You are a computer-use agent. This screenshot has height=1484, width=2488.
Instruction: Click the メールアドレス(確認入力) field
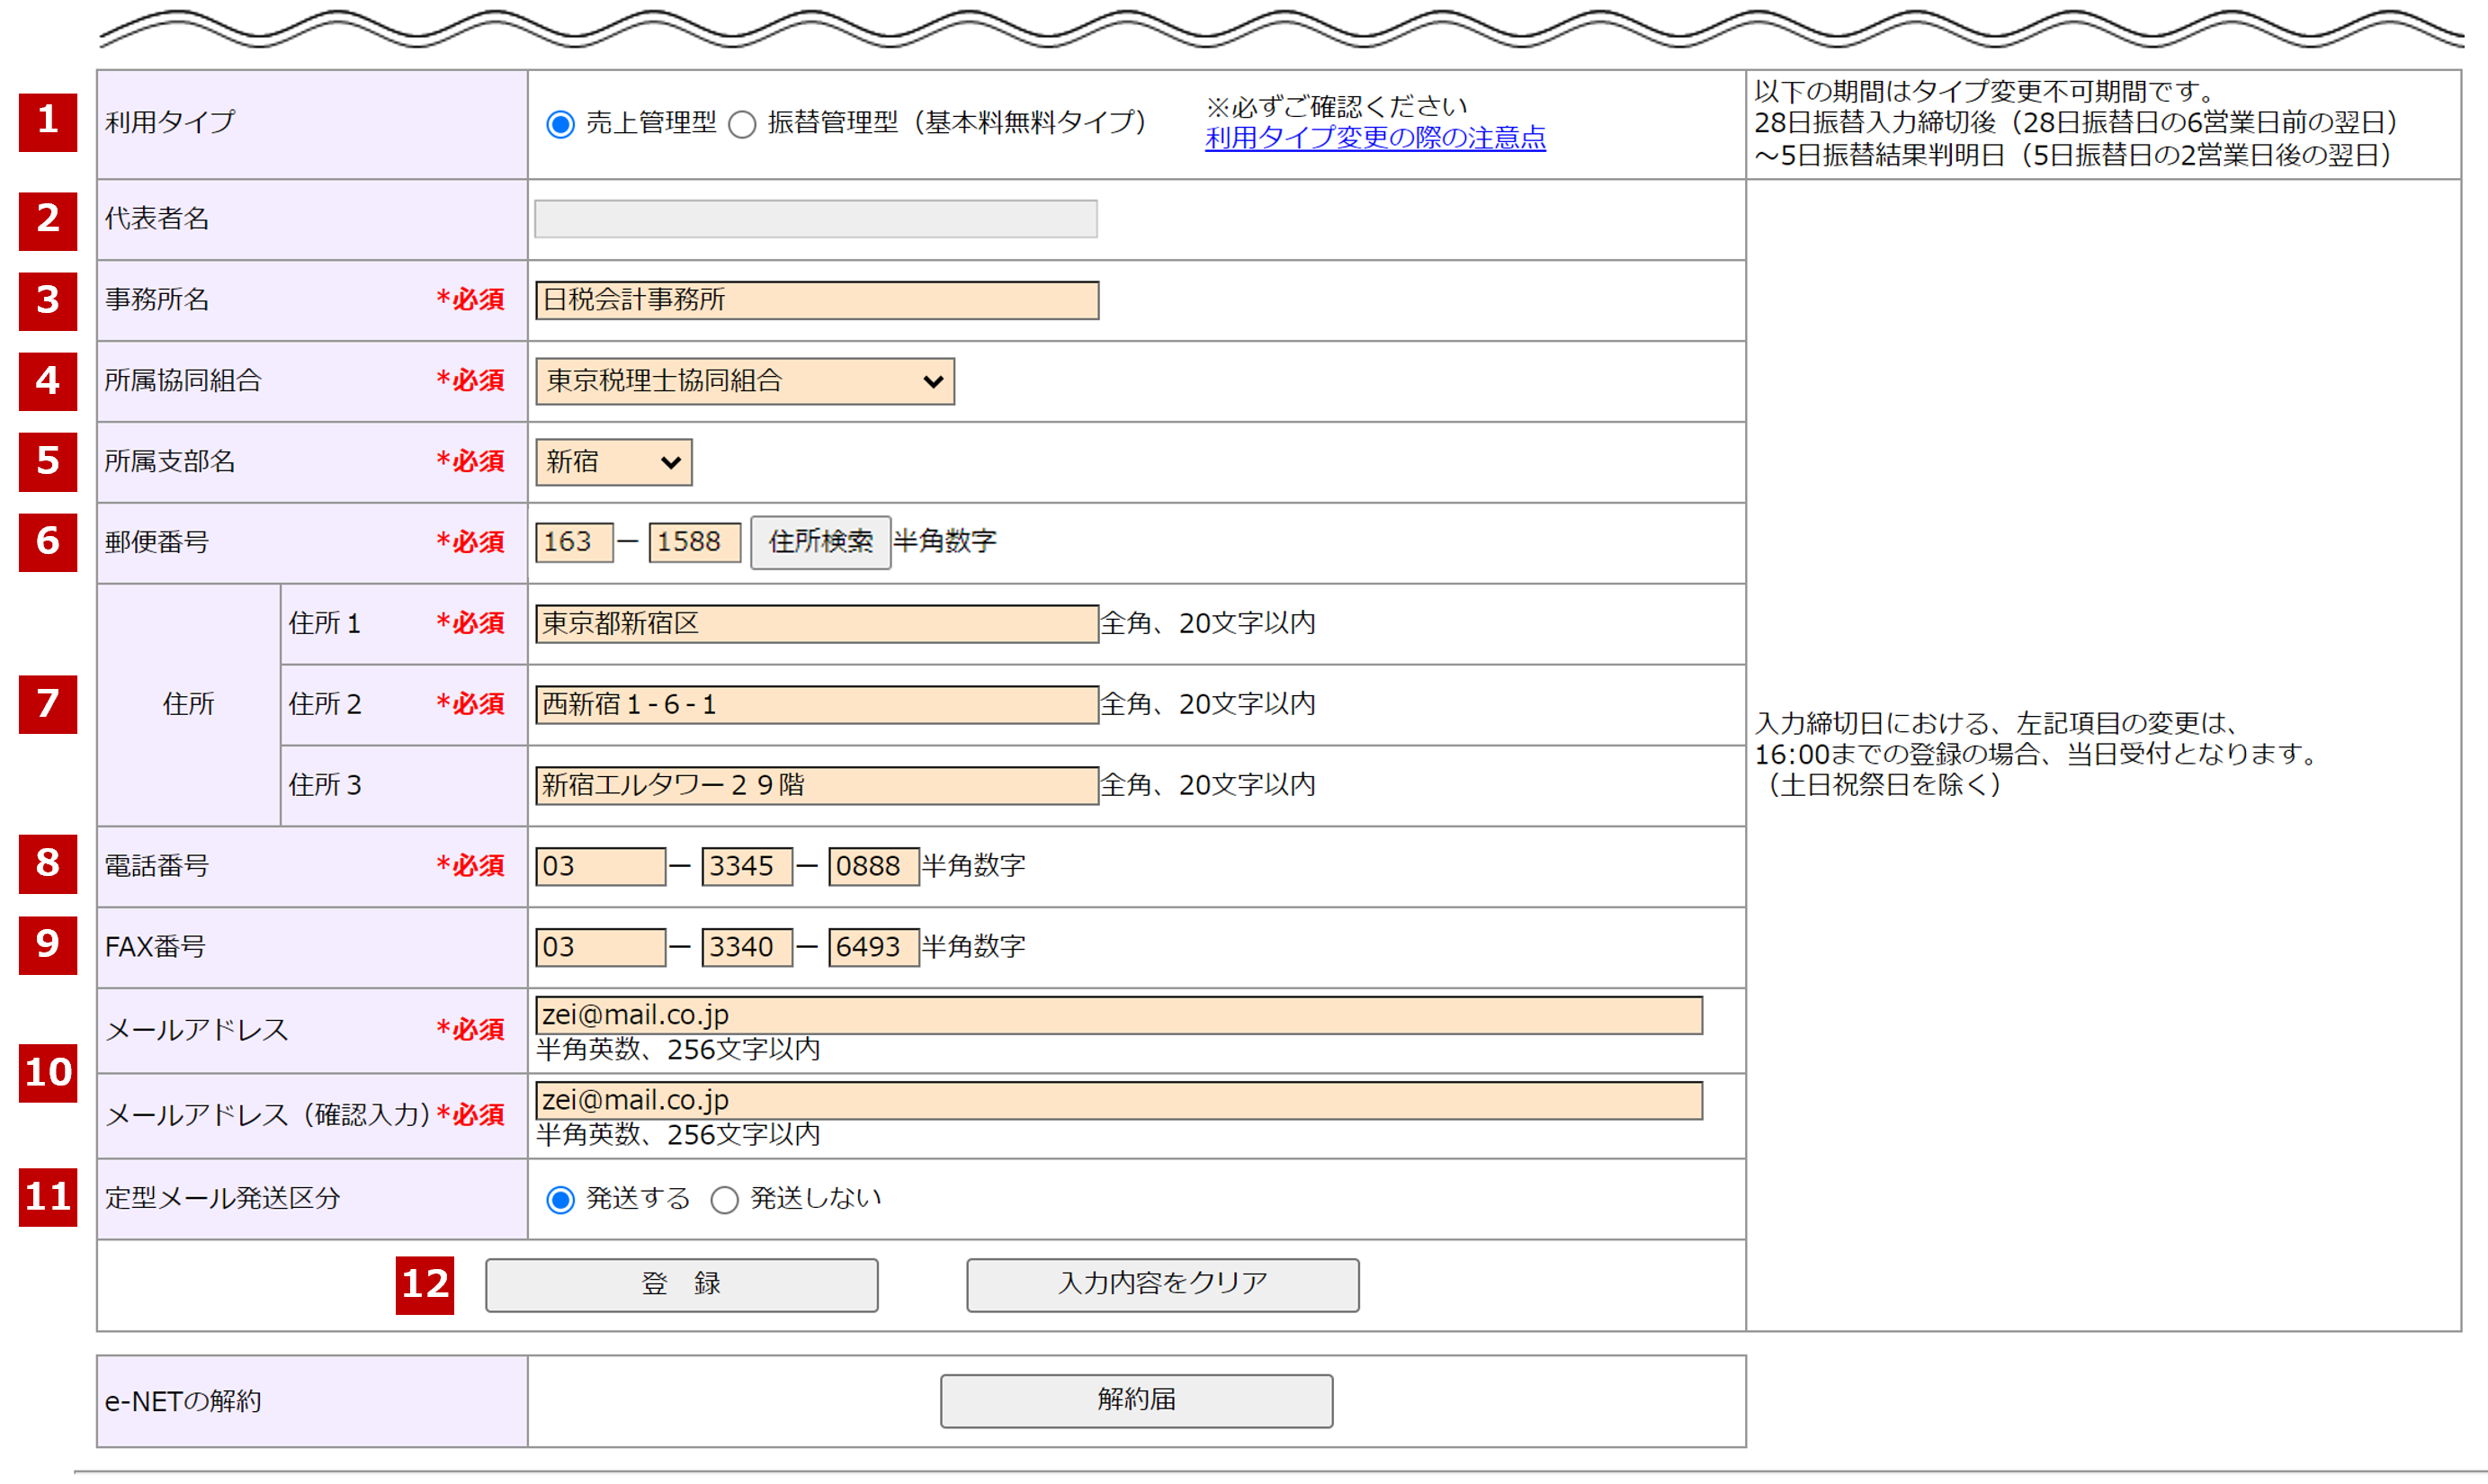click(1118, 1100)
